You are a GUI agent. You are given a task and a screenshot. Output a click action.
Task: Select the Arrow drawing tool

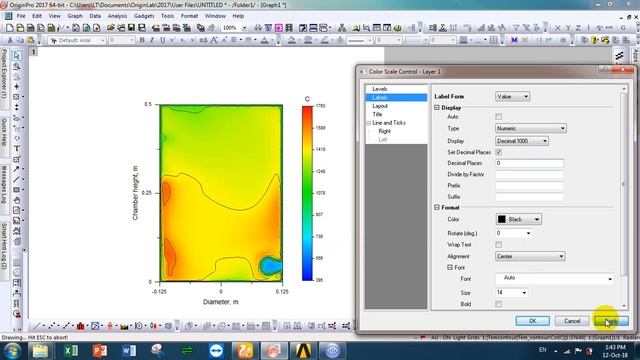coord(16,169)
